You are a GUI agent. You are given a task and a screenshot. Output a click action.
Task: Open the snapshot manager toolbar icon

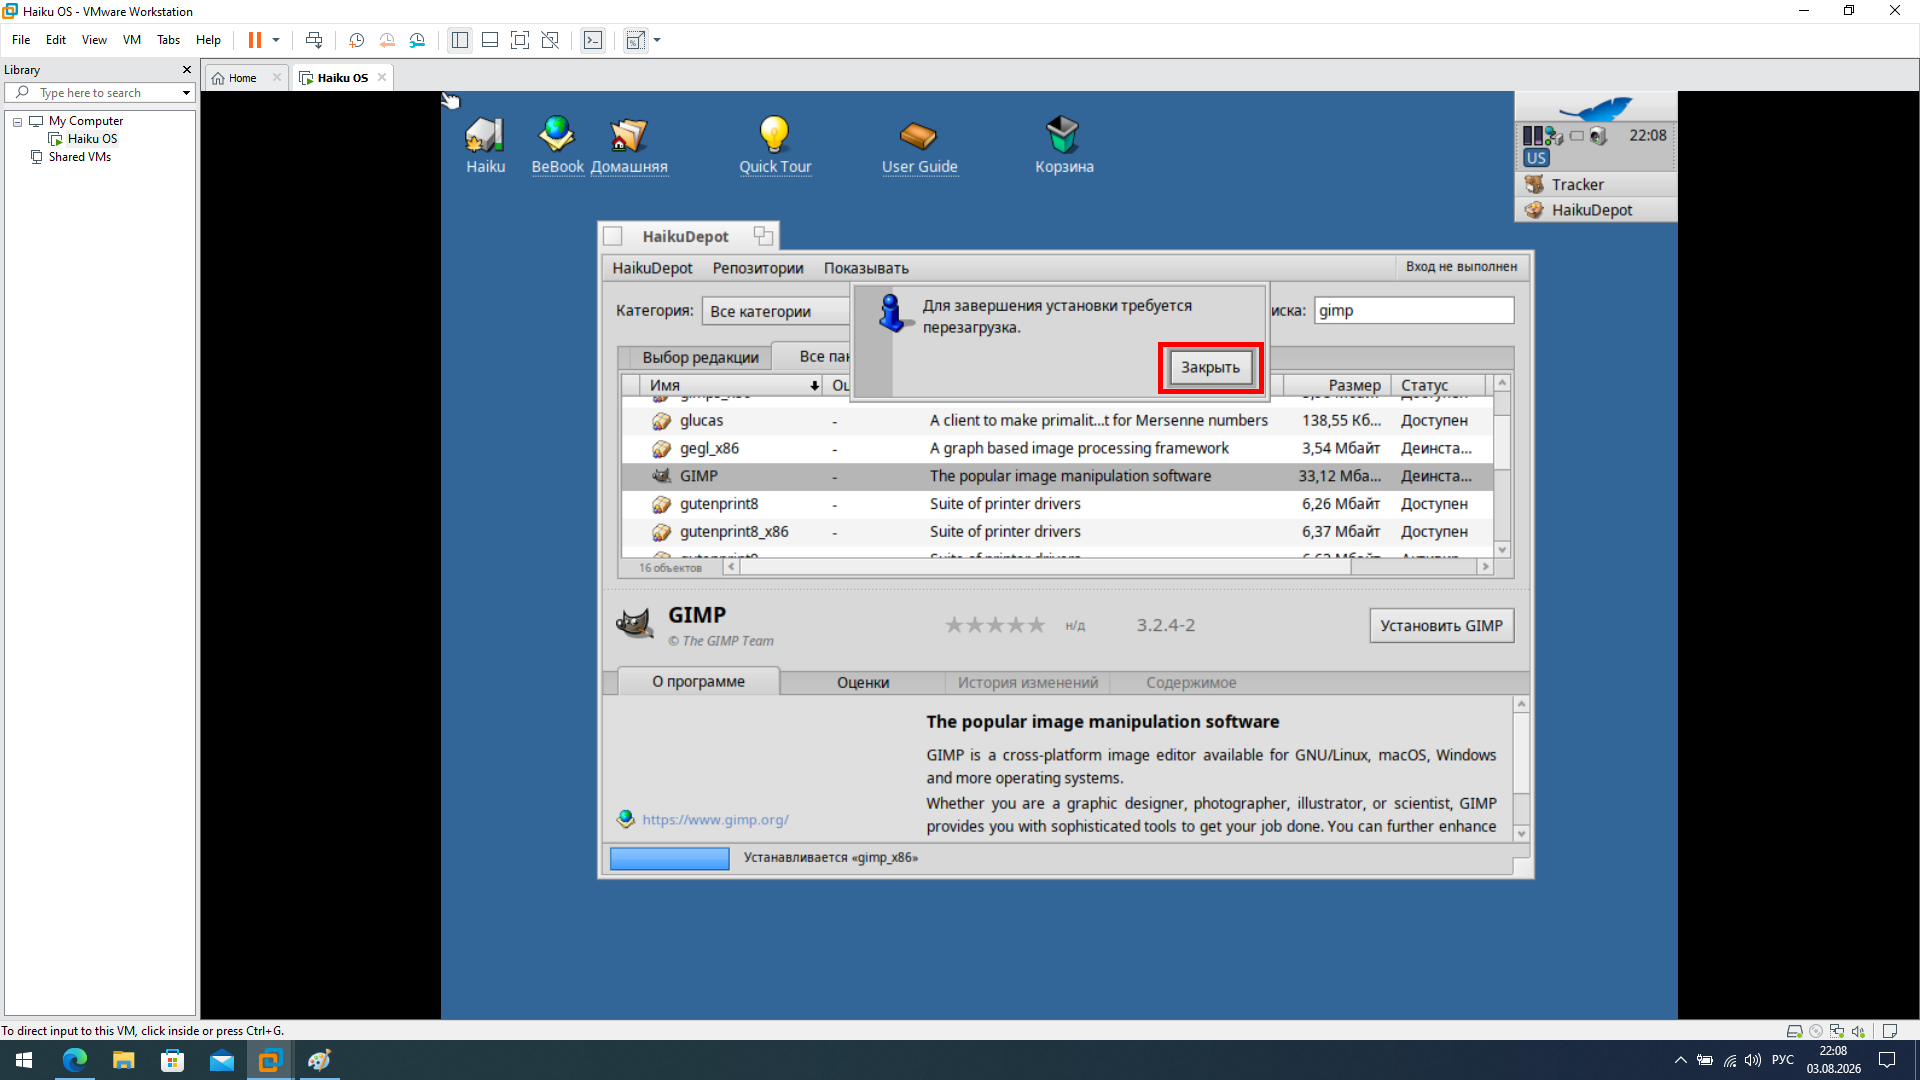[x=417, y=40]
